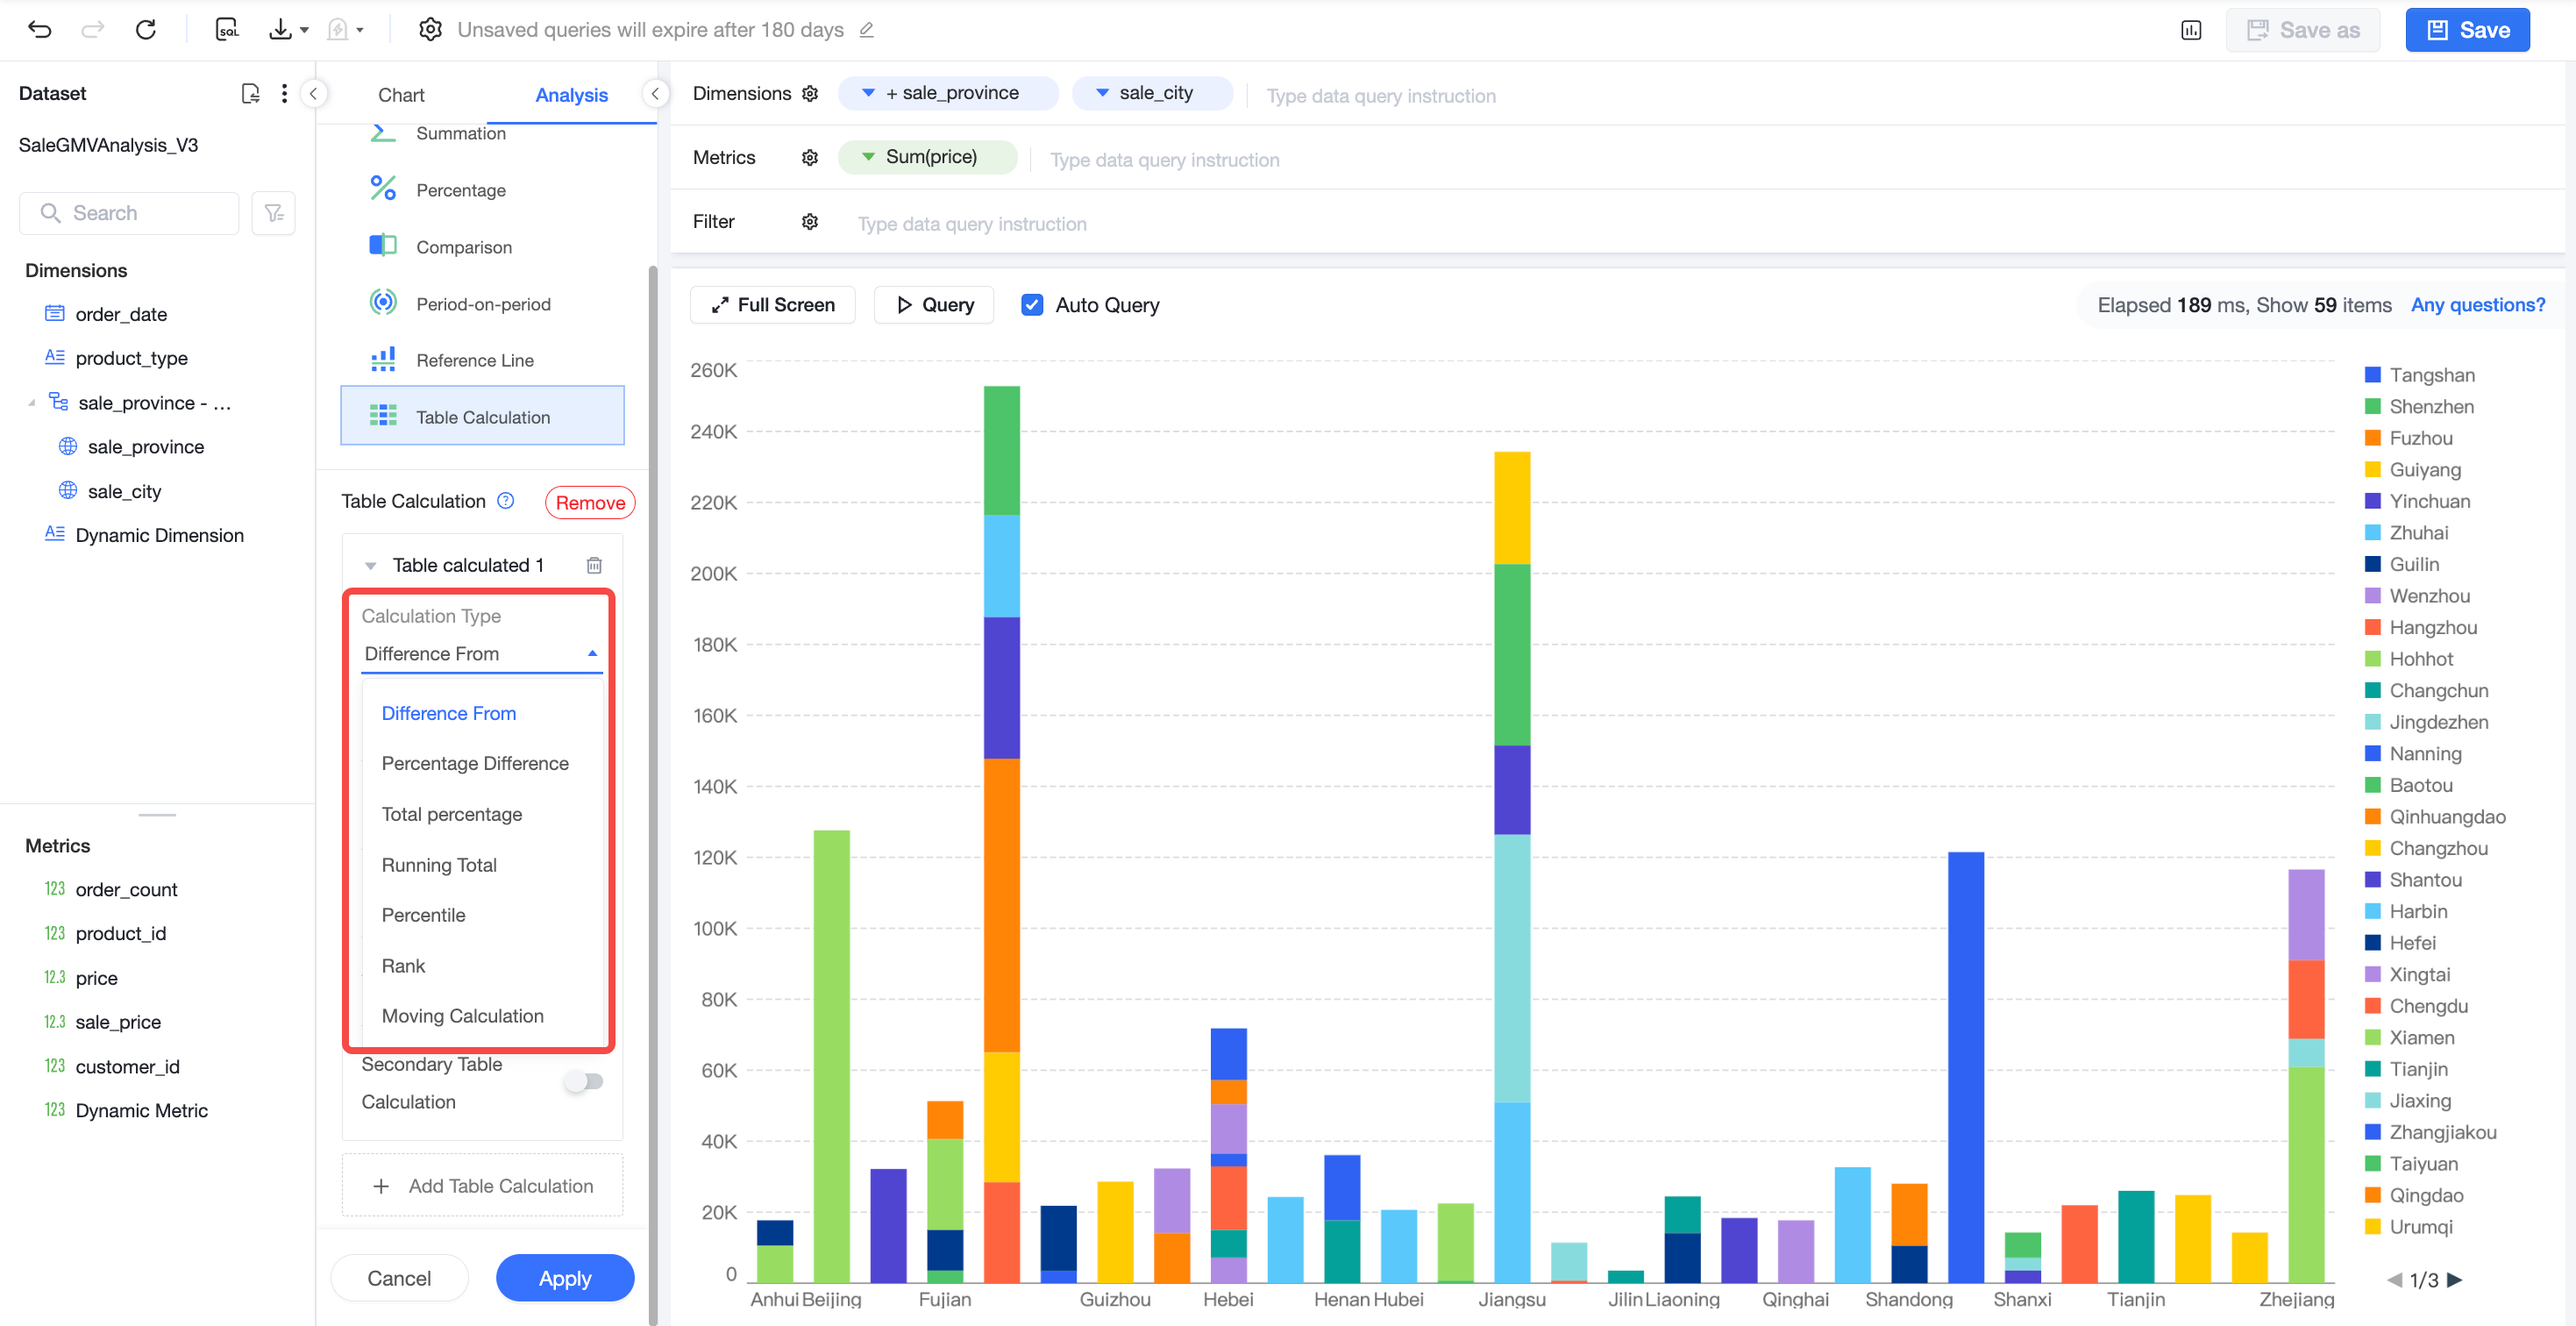Uncheck the Auto Query checkbox

click(1032, 305)
